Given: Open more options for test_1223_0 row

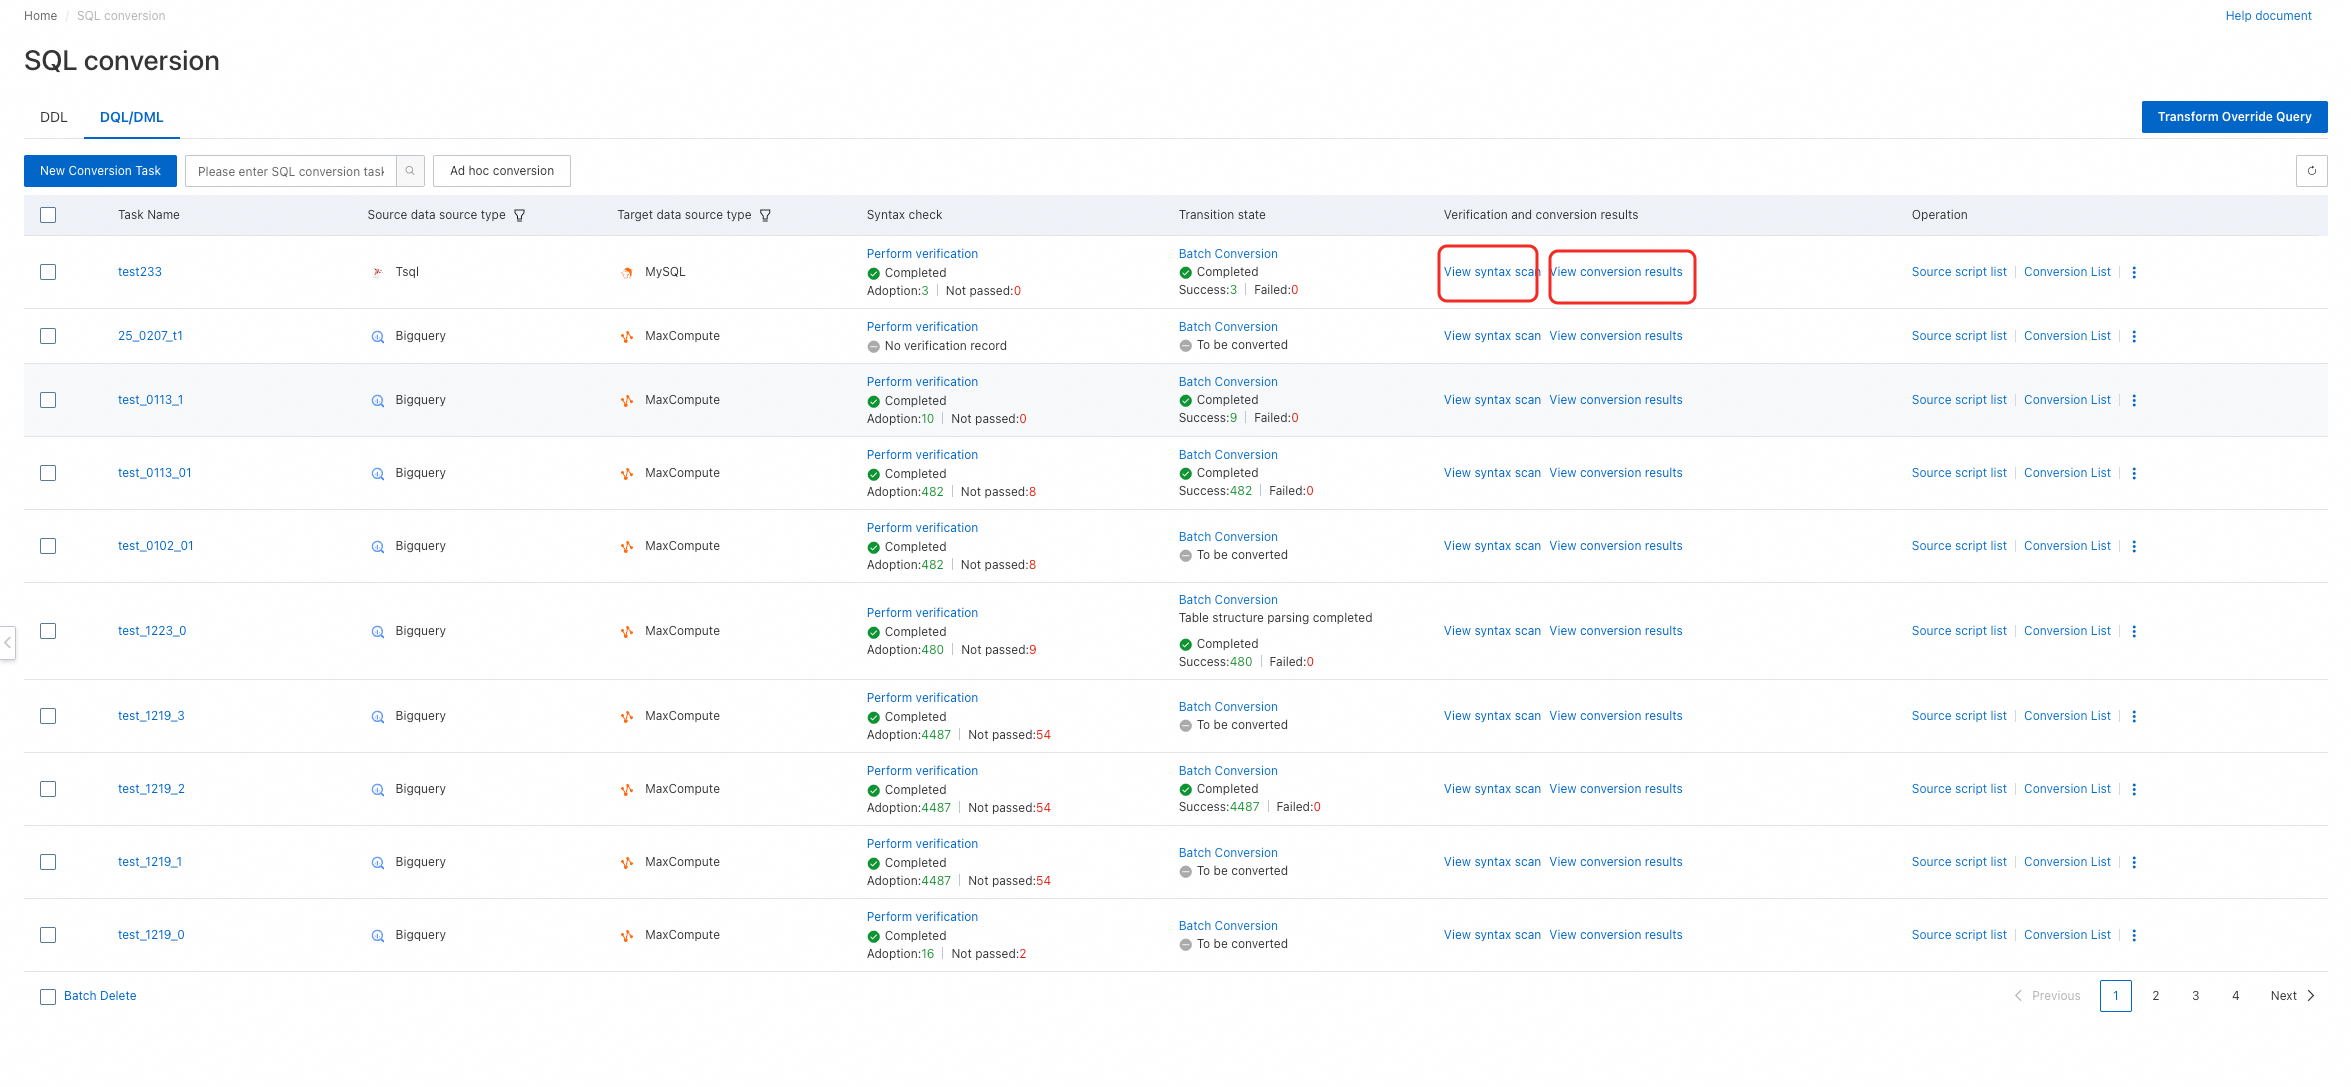Looking at the screenshot, I should coord(2134,631).
